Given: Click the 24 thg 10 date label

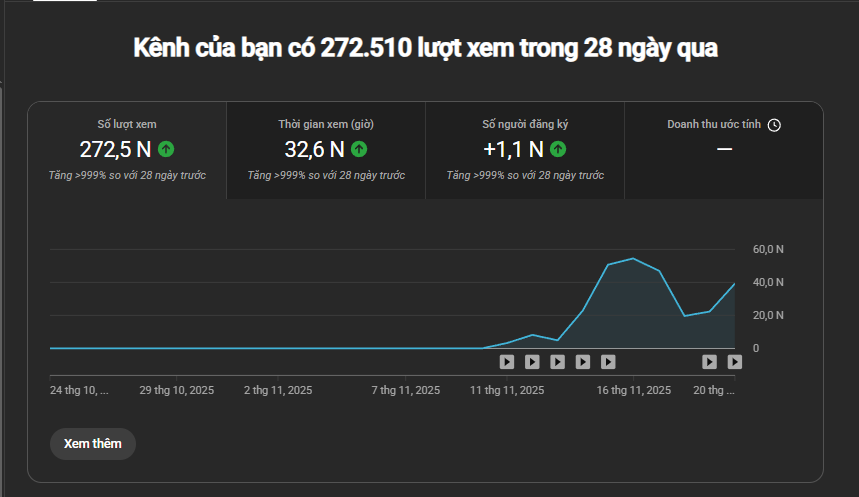Looking at the screenshot, I should pos(79,390).
